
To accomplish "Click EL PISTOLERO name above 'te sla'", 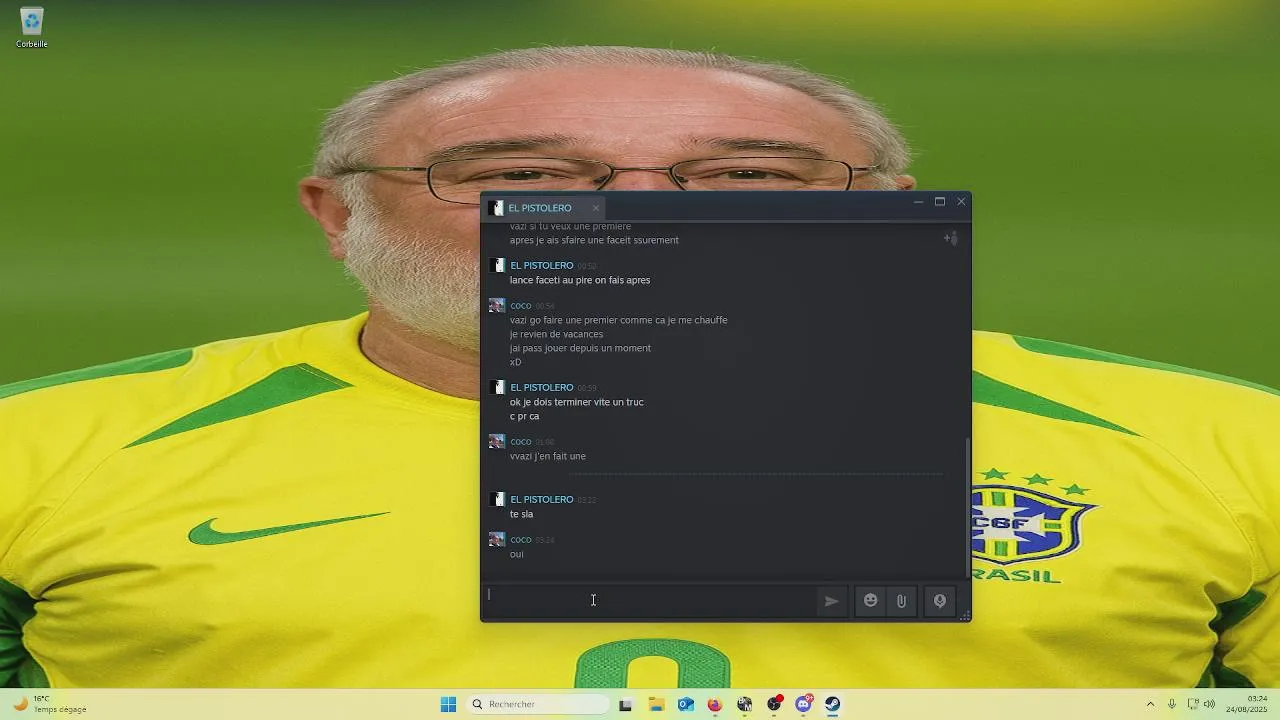I will pyautogui.click(x=541, y=499).
